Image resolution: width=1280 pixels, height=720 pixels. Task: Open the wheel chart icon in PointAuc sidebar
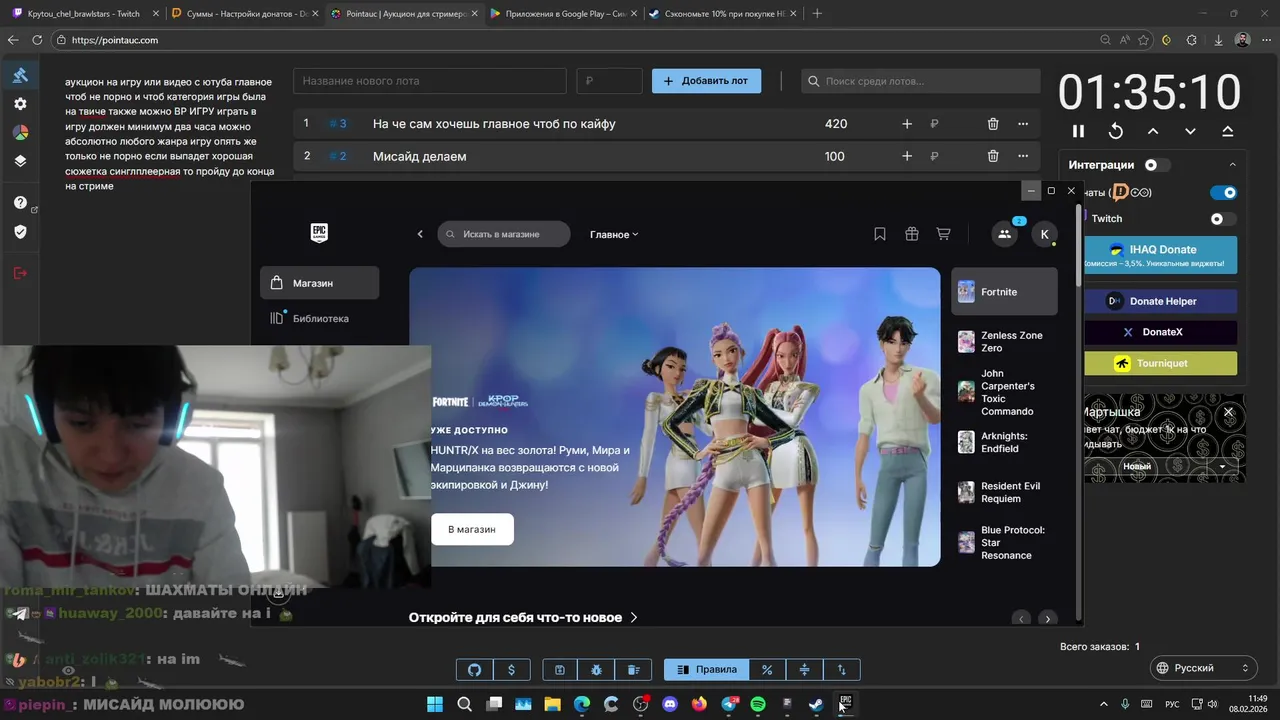(x=20, y=132)
